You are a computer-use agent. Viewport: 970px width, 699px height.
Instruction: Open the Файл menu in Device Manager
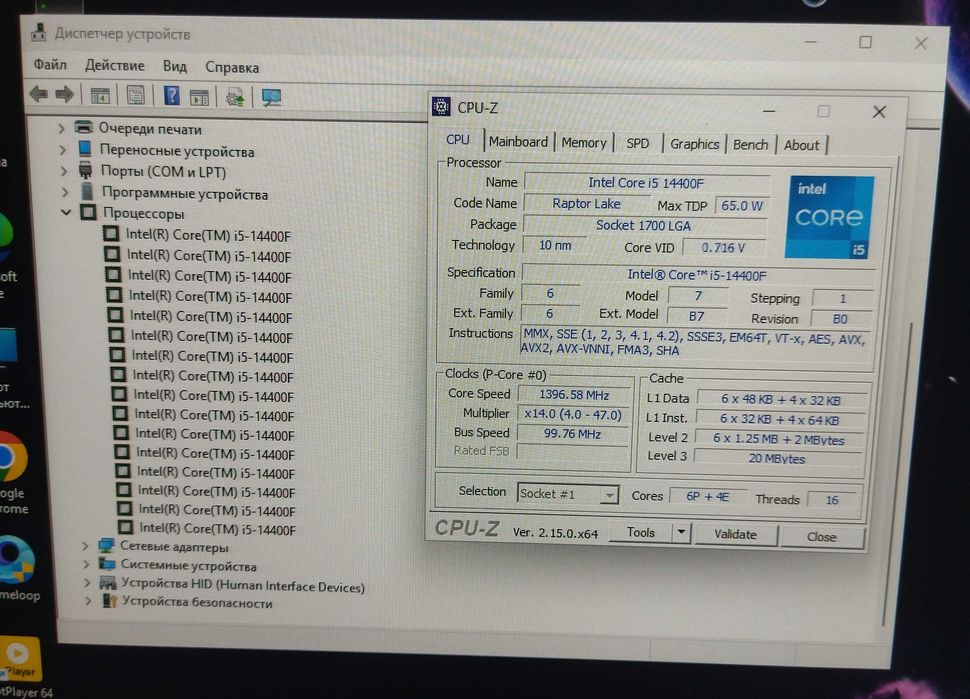click(50, 64)
